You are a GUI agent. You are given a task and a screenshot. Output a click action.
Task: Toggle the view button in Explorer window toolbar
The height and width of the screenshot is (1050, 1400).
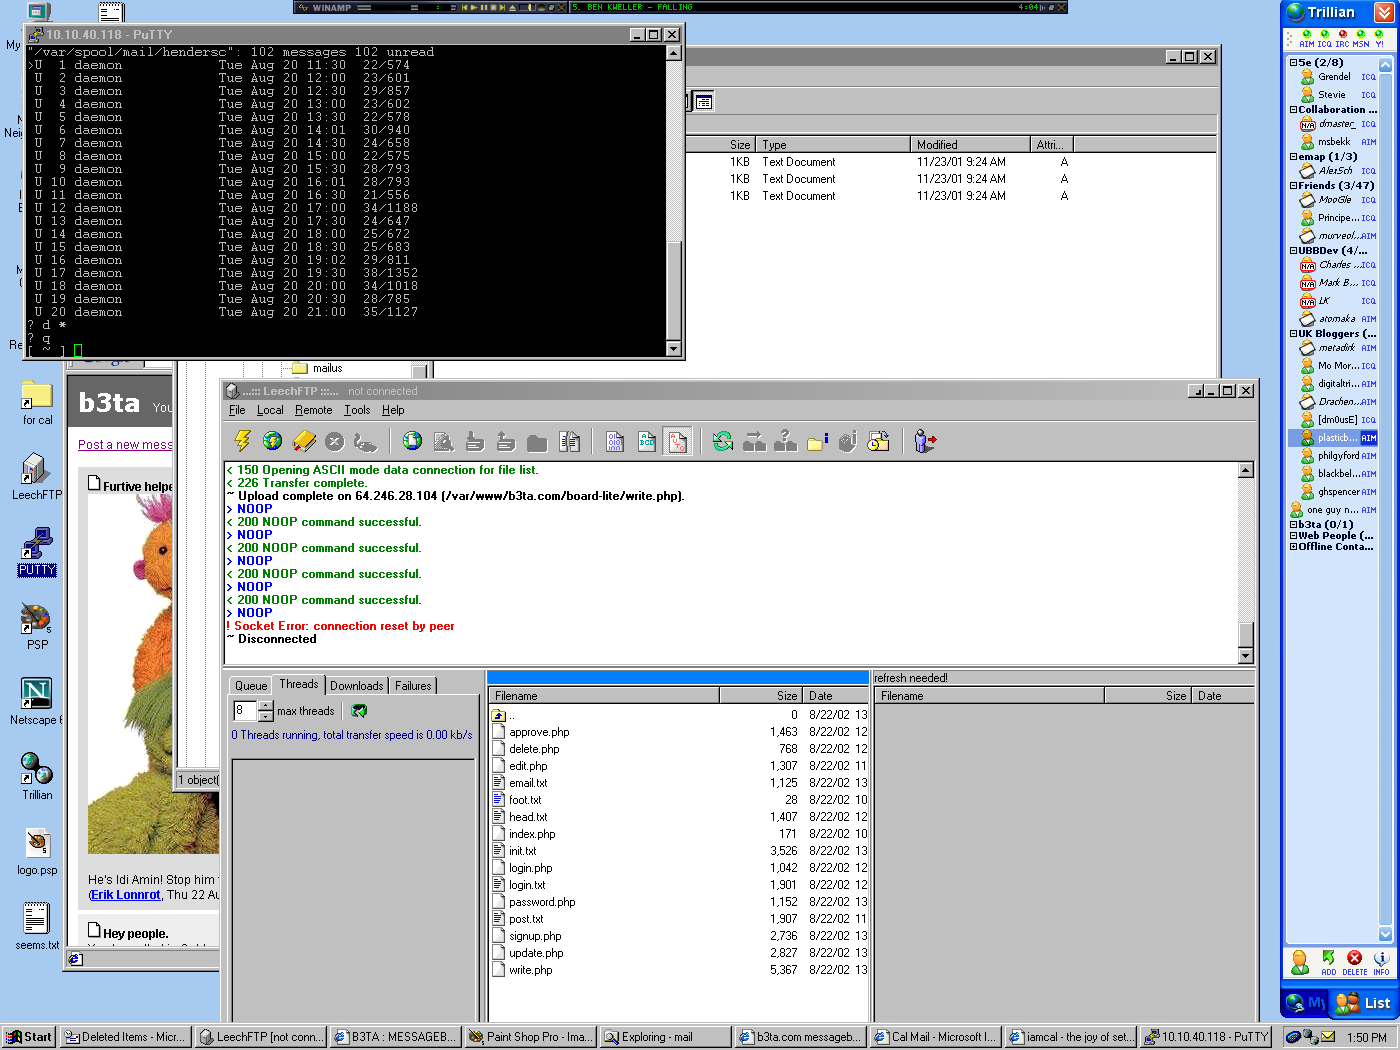pyautogui.click(x=704, y=101)
